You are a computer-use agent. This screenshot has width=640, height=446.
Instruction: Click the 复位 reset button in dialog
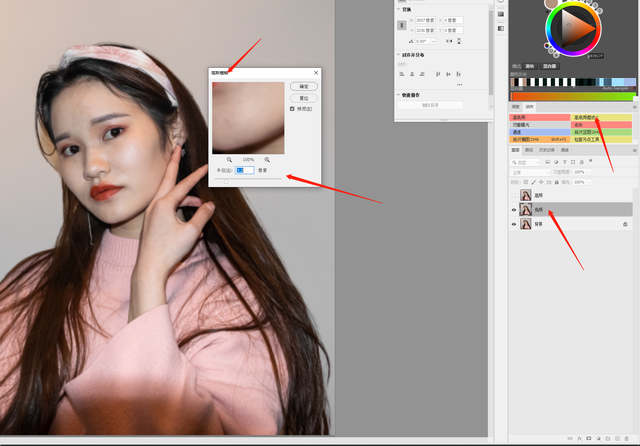(x=304, y=98)
